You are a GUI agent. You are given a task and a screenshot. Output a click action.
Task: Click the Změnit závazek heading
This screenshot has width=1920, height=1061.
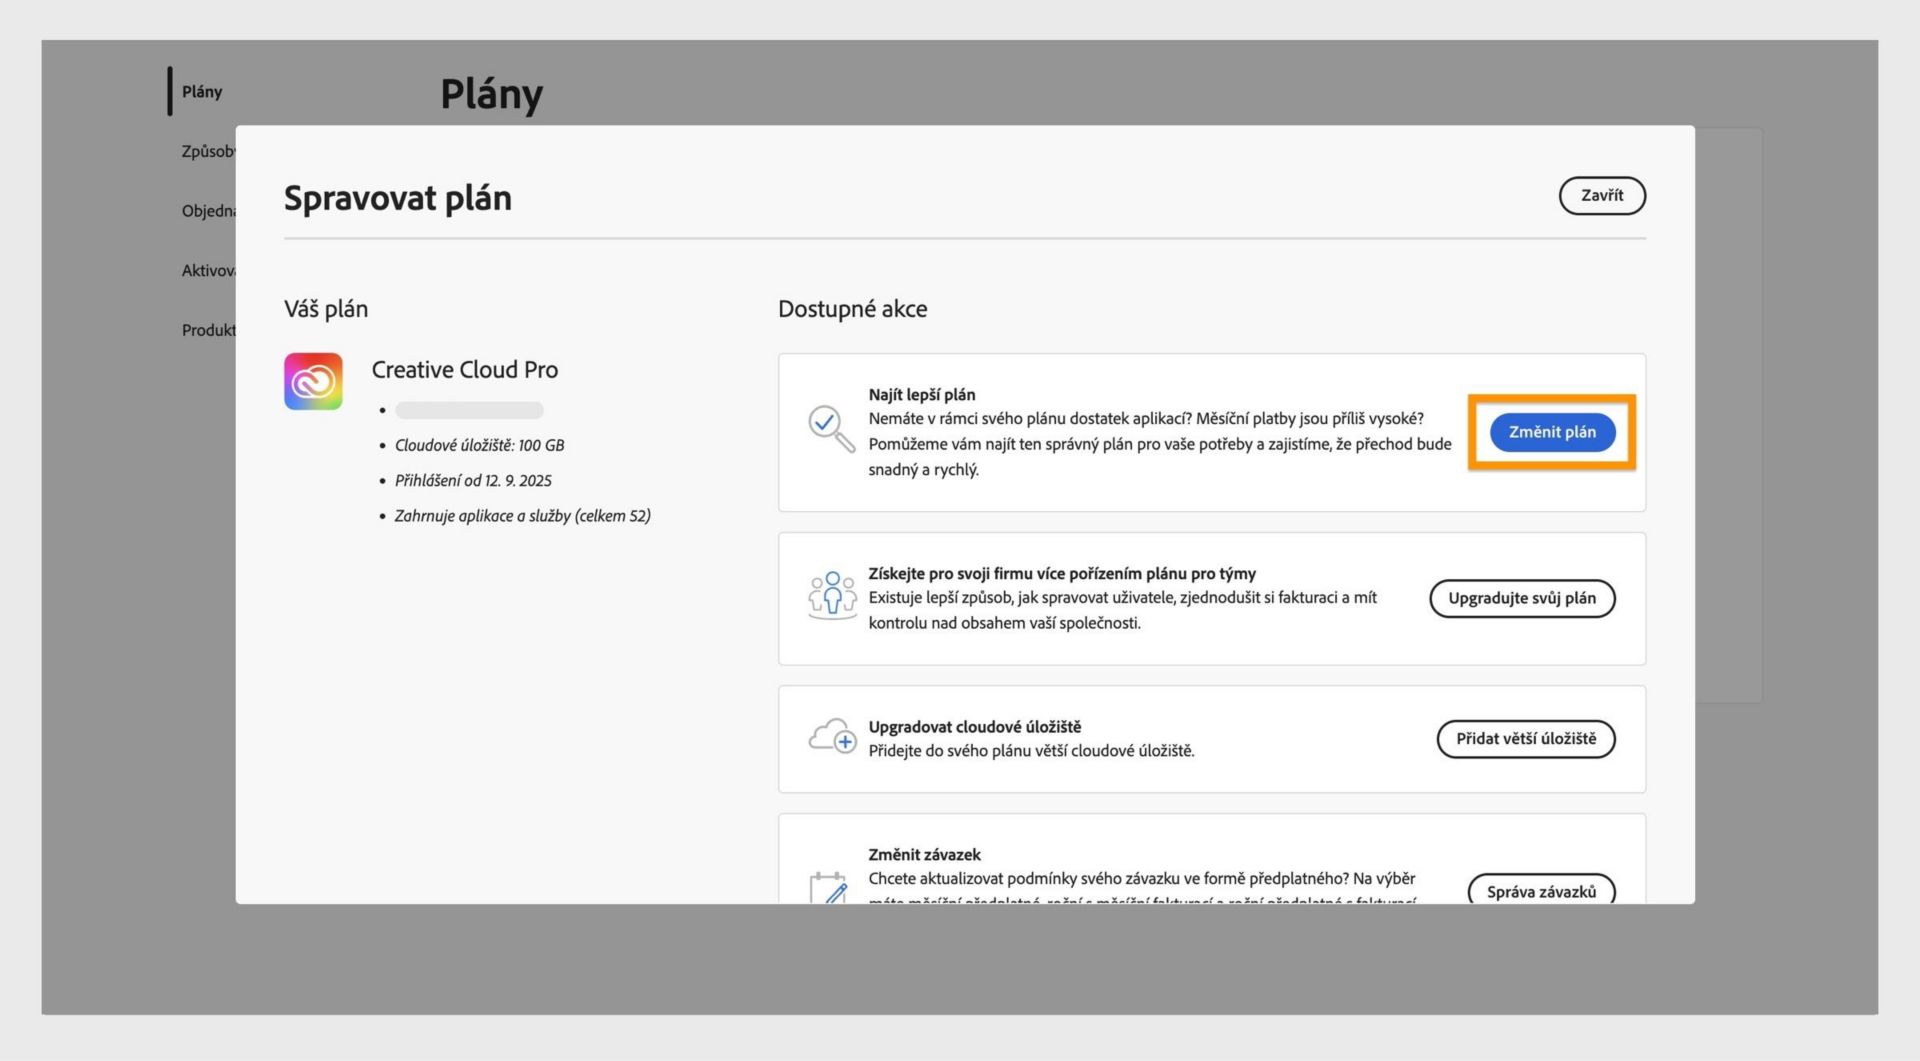(924, 855)
